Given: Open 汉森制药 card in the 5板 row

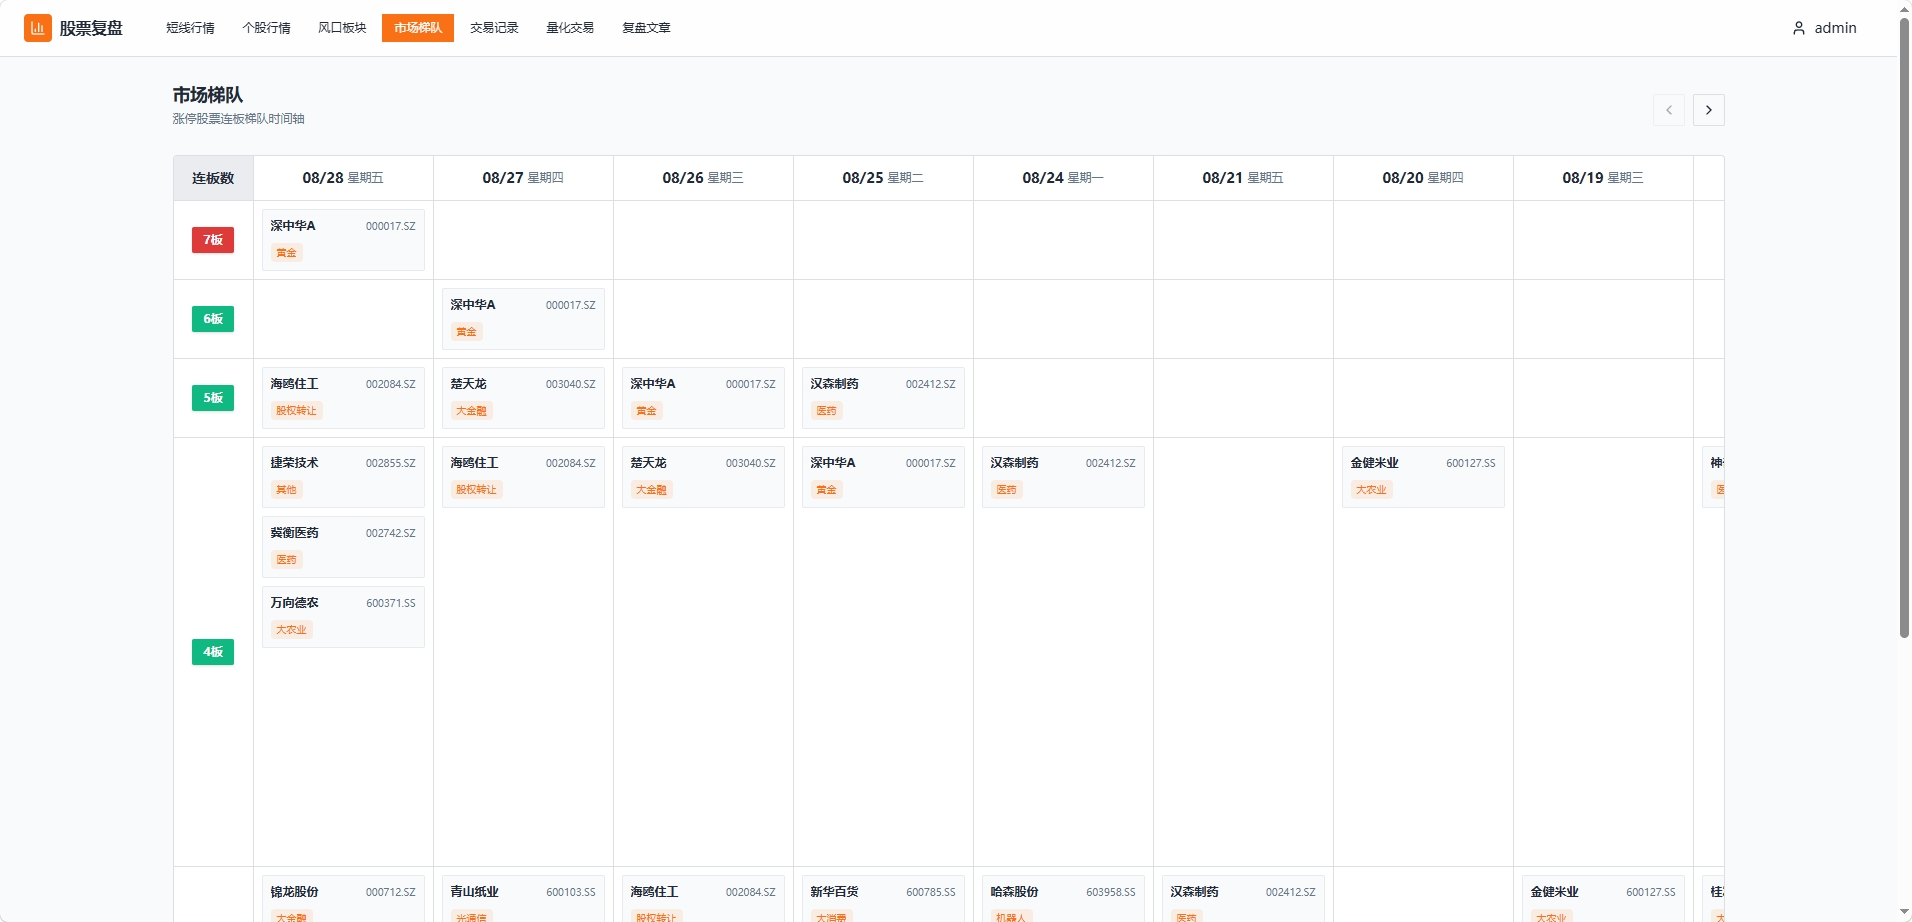Looking at the screenshot, I should 883,398.
